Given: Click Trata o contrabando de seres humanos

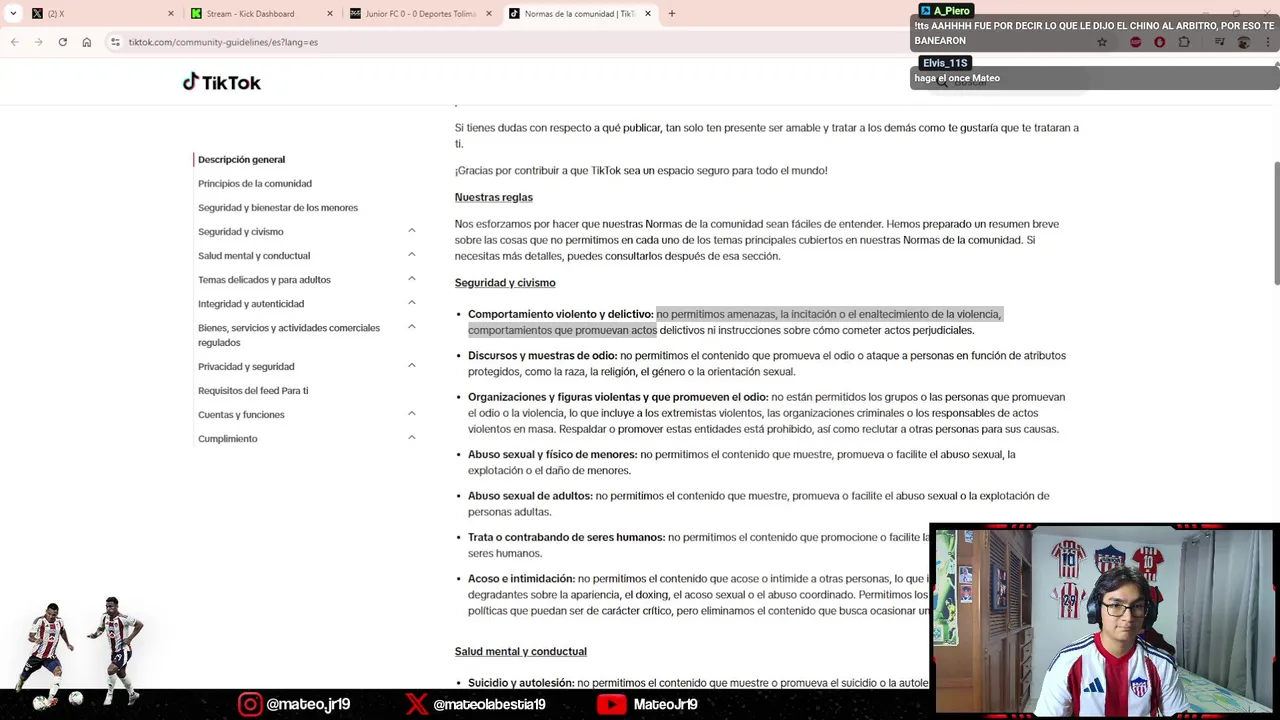Looking at the screenshot, I should tap(566, 537).
